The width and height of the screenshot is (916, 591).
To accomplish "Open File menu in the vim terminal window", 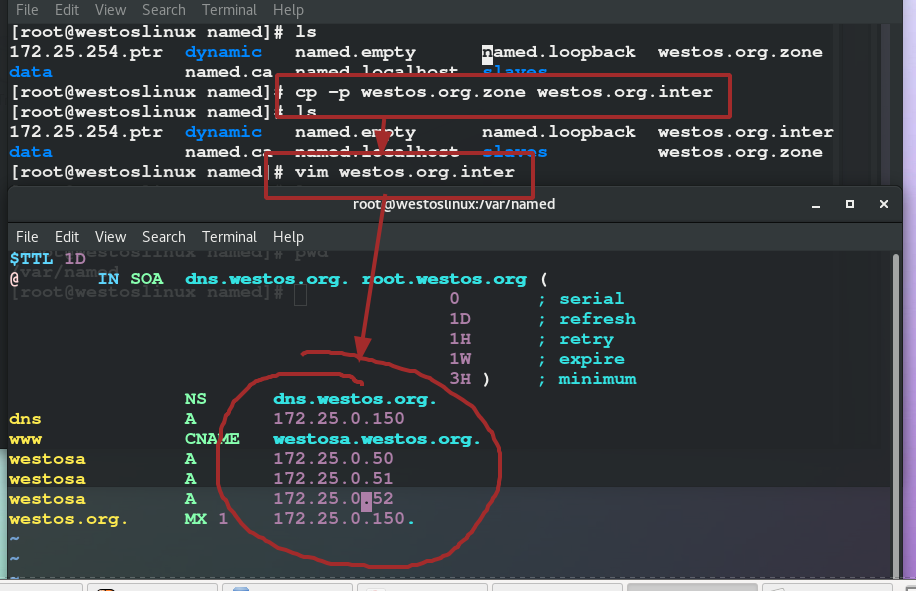I will [x=27, y=237].
